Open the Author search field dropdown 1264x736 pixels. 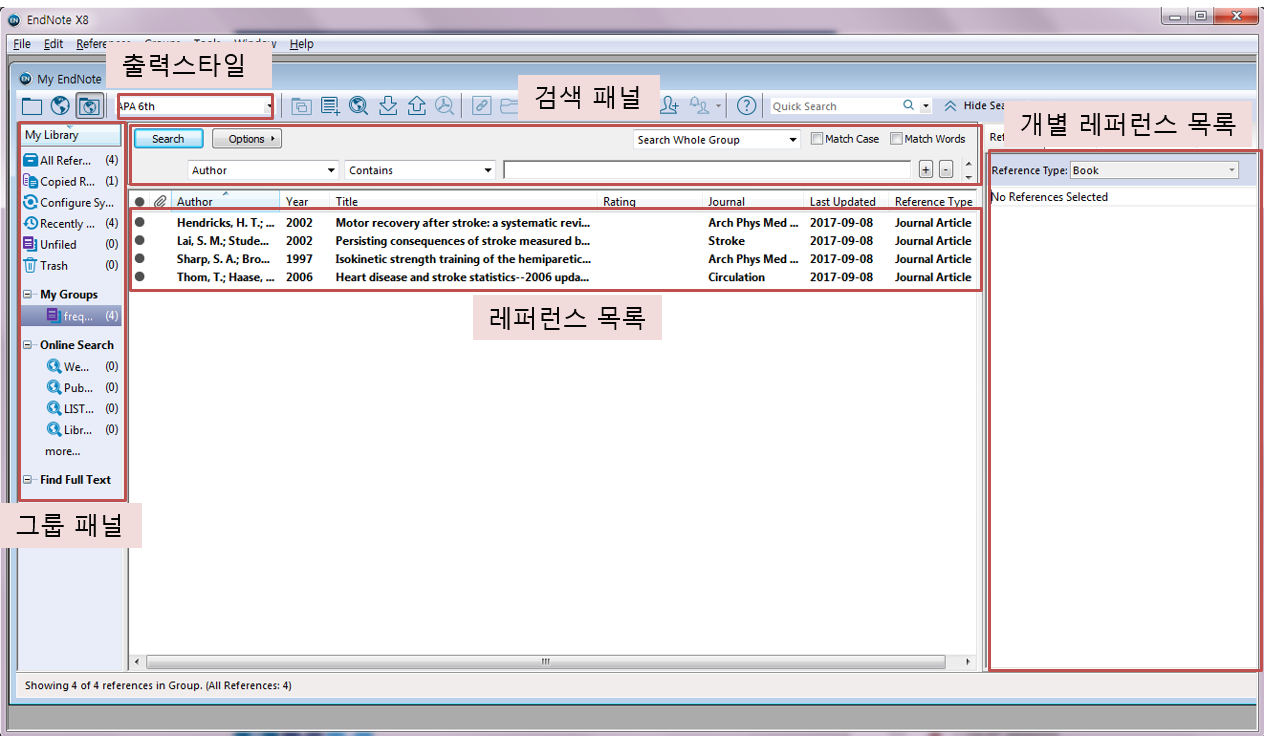click(264, 170)
